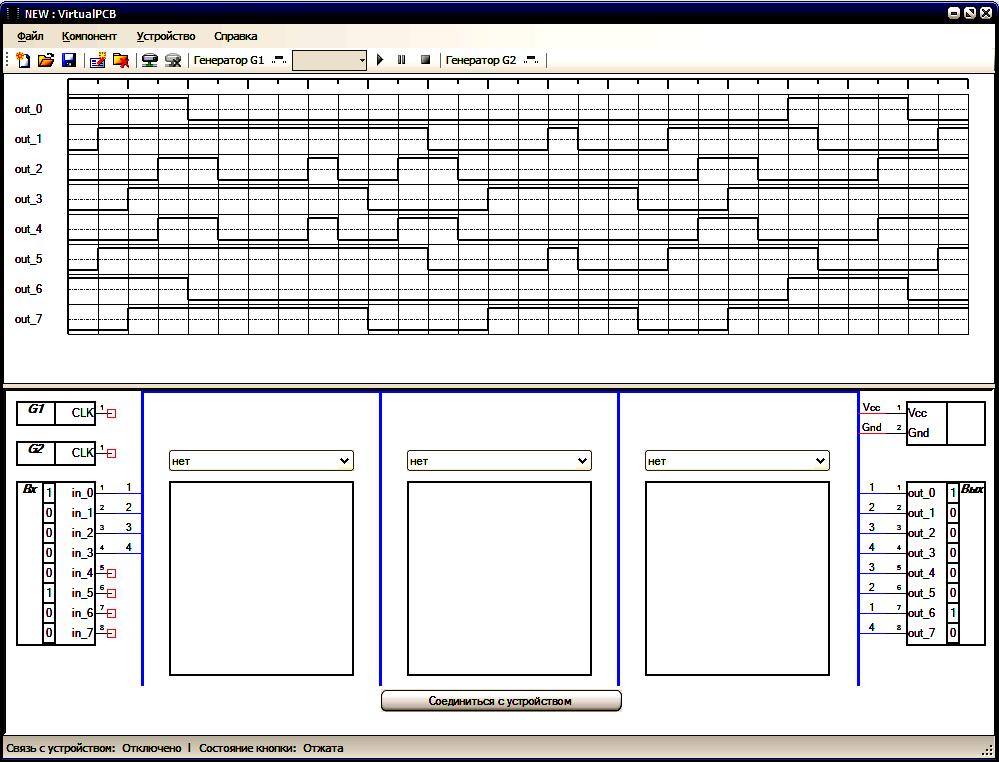Start the generator with the play button
The width and height of the screenshot is (999, 762).
coord(380,60)
